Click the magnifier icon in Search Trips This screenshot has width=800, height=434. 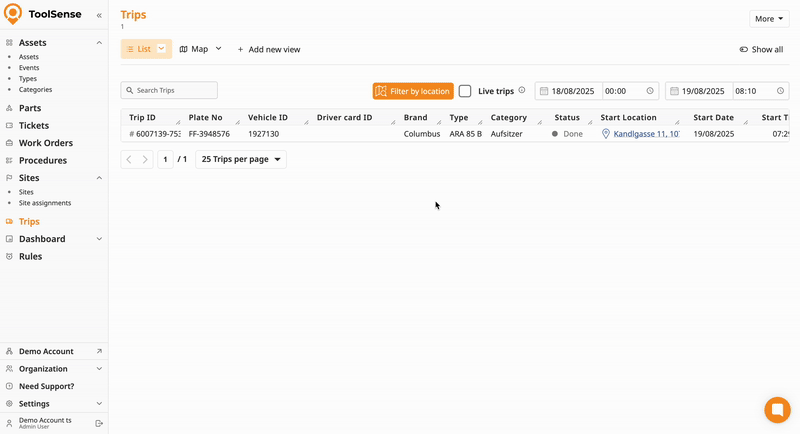(x=130, y=90)
